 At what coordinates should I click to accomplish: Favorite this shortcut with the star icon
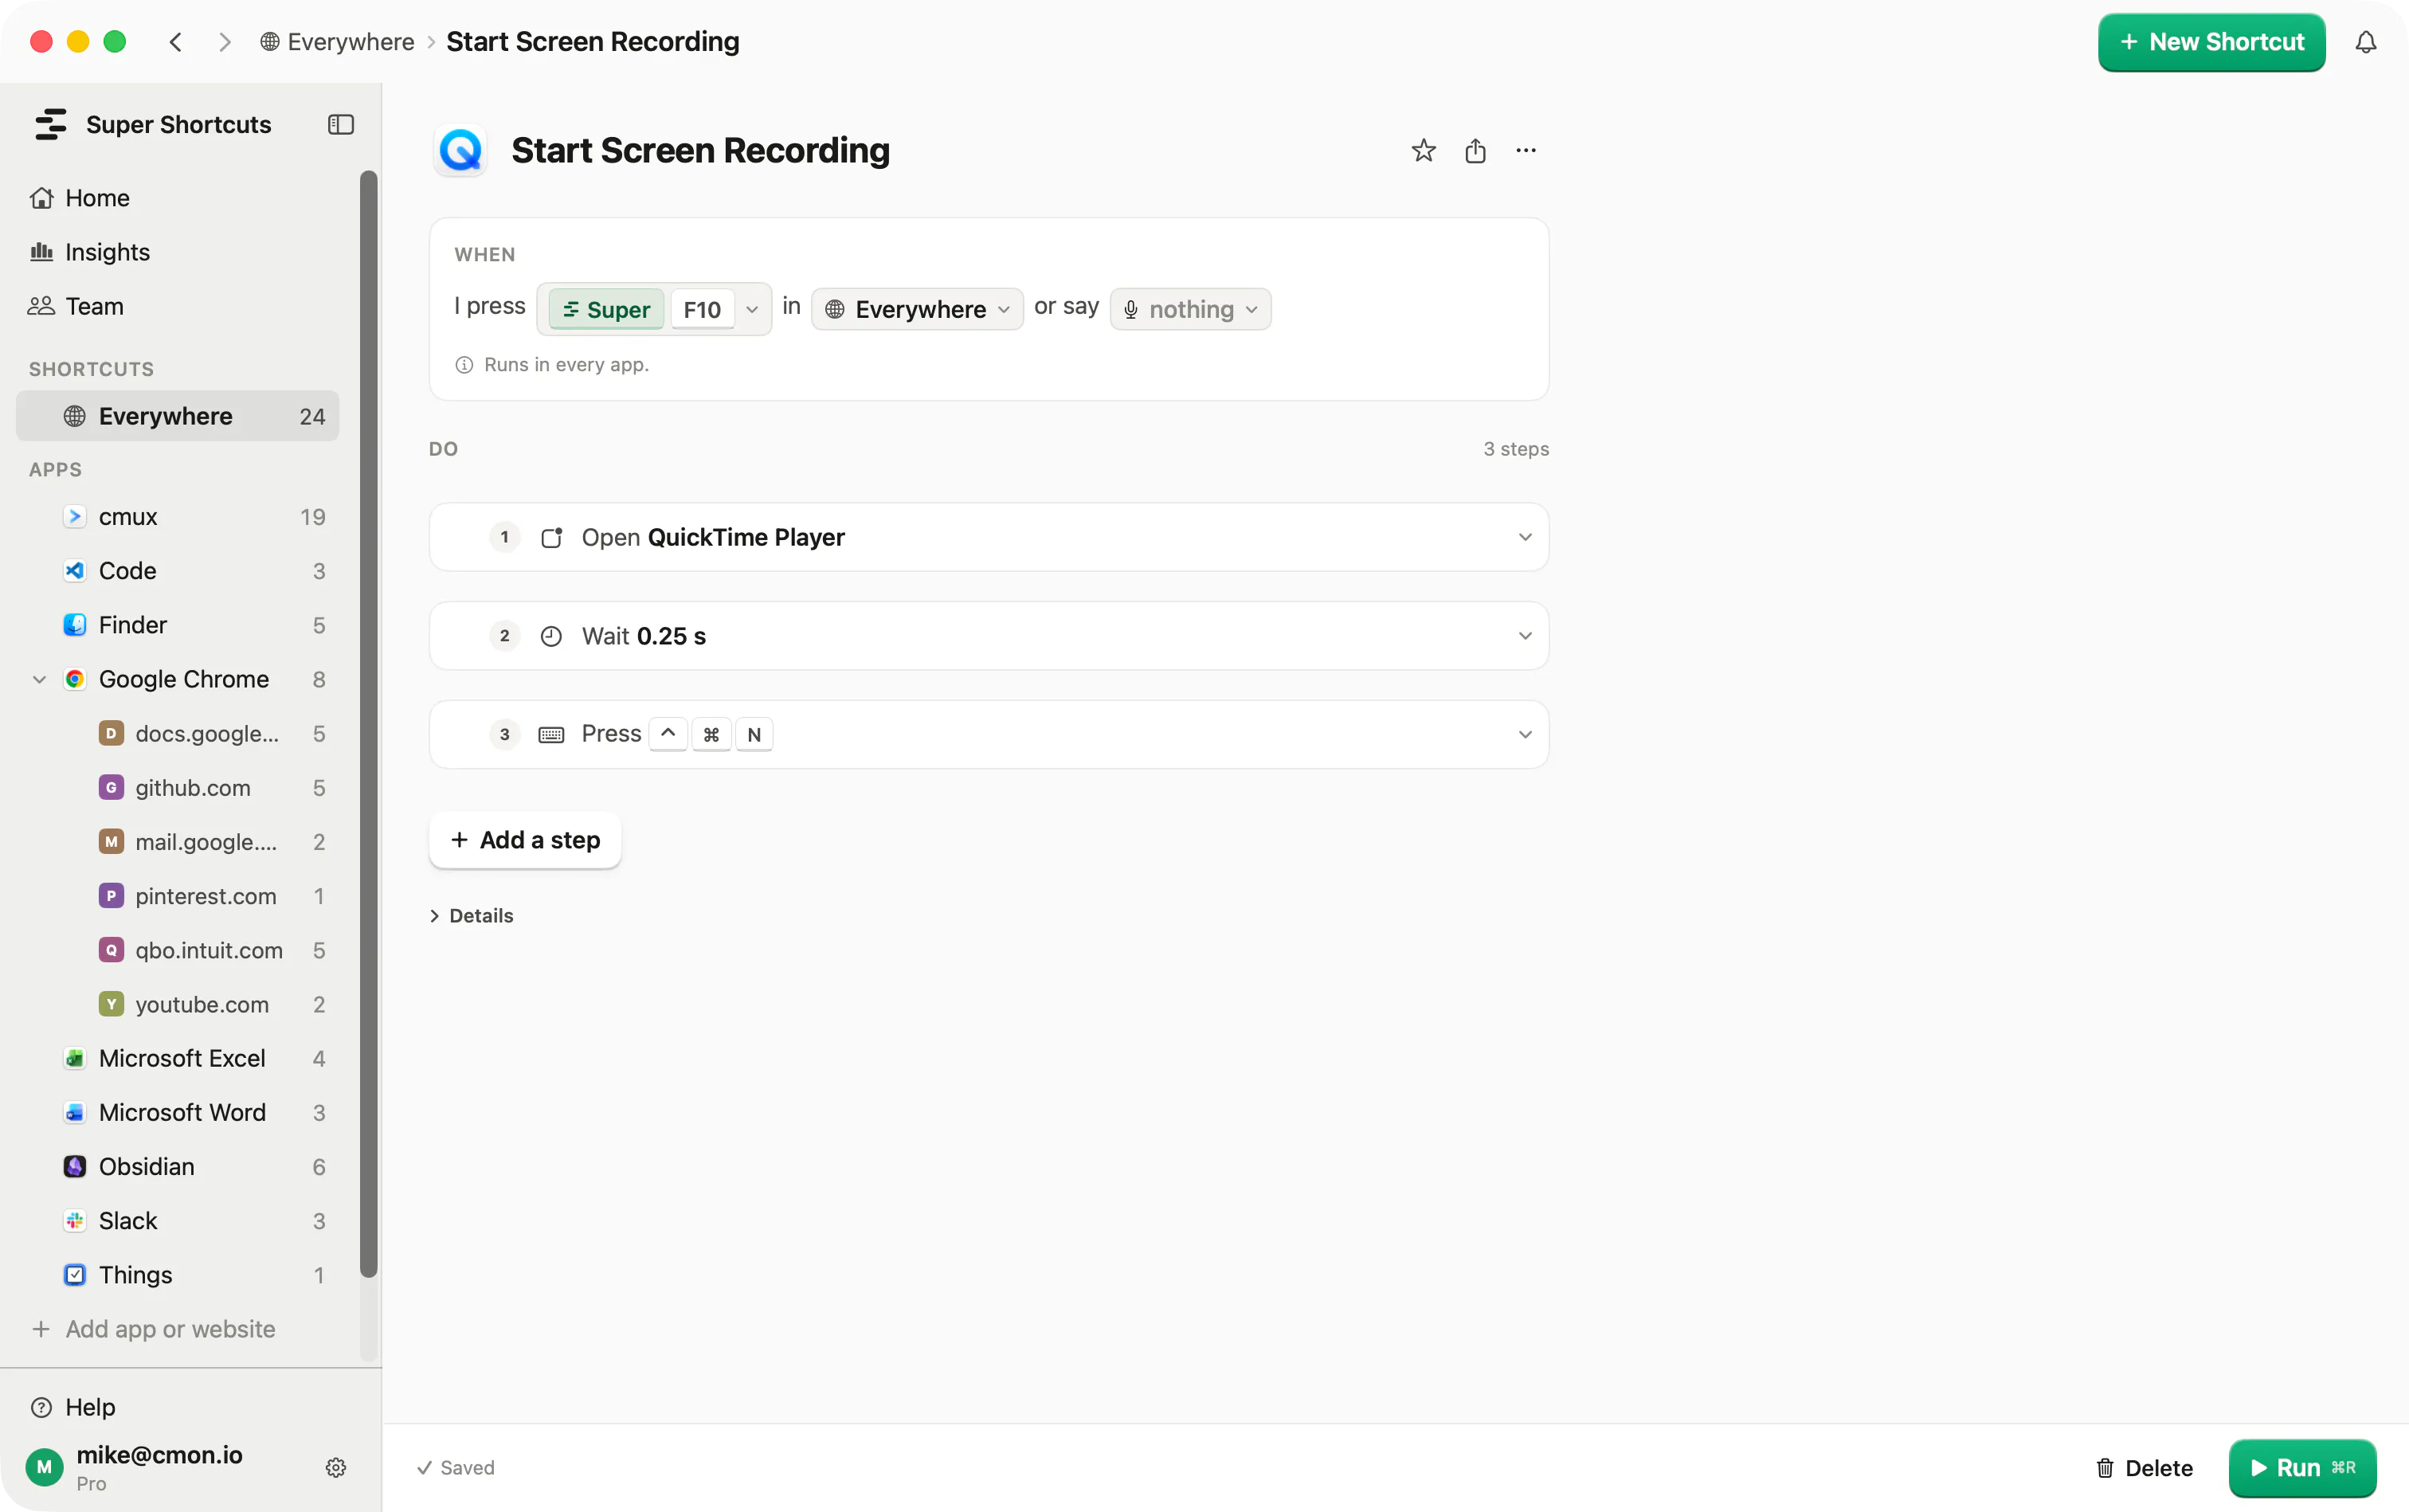pos(1423,150)
